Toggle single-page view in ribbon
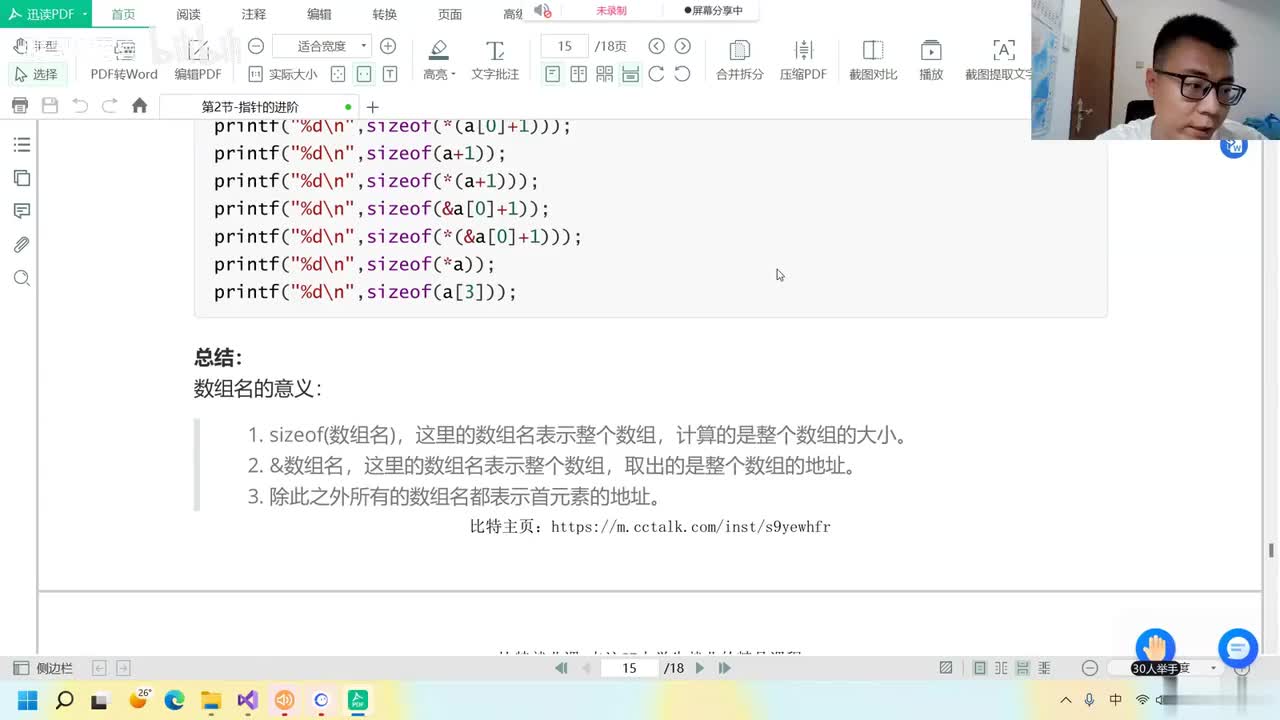The image size is (1280, 720). point(552,74)
